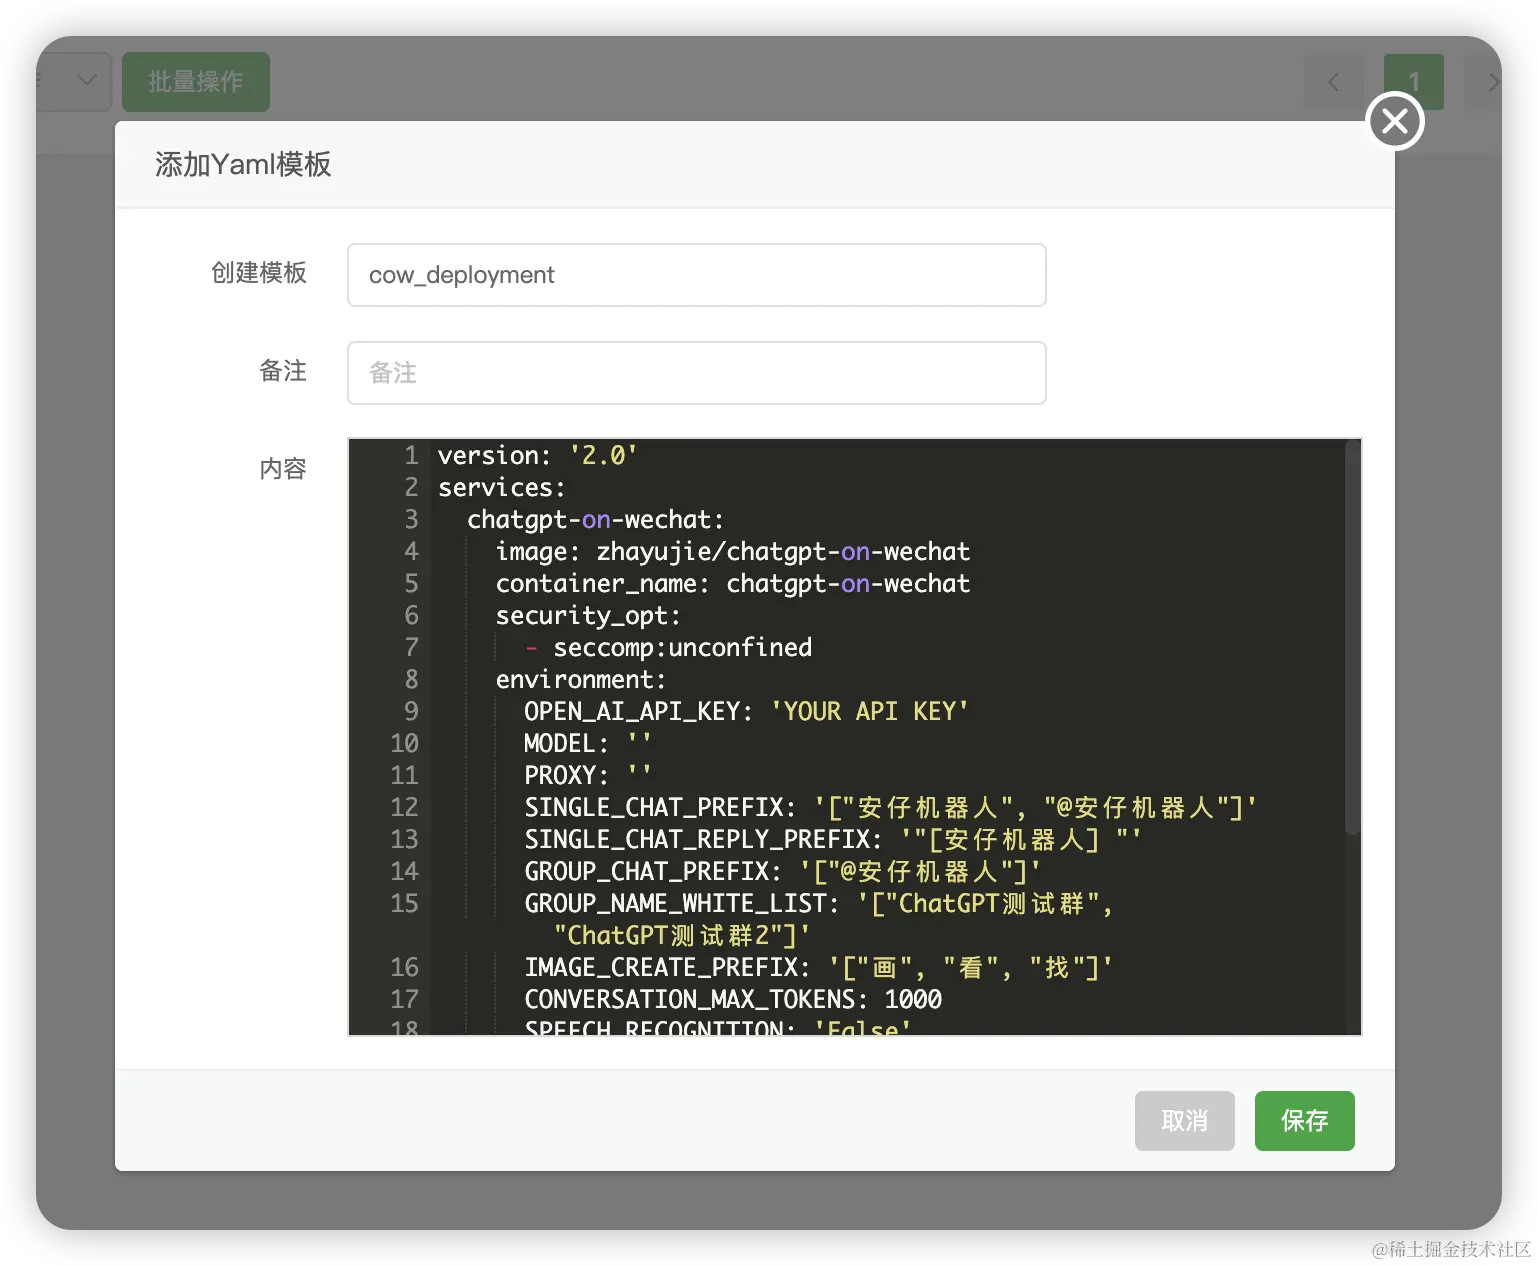Image resolution: width=1538 pixels, height=1266 pixels.
Task: Click the dimmed 批量操作 button behind the dialog
Action: 196,82
